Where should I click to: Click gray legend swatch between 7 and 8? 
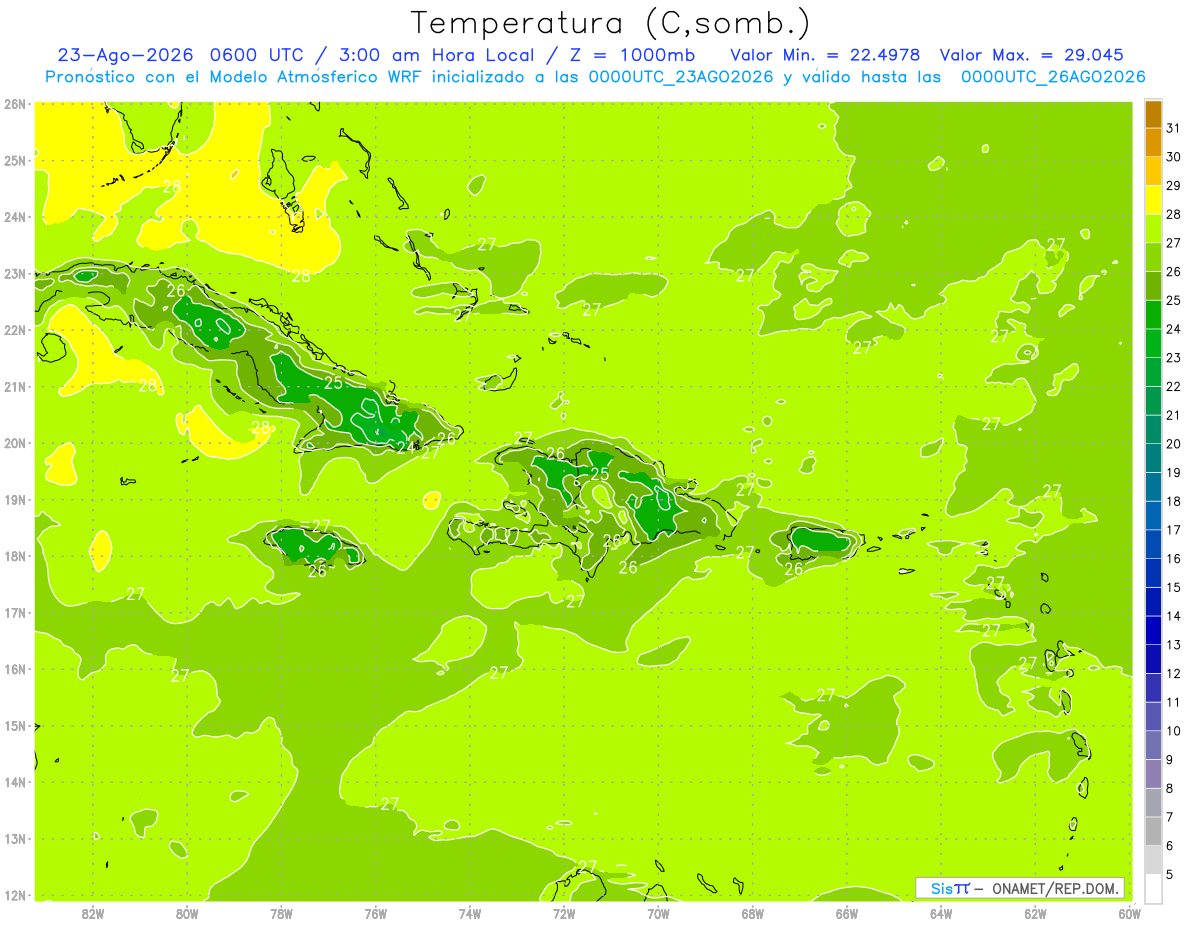point(1153,802)
